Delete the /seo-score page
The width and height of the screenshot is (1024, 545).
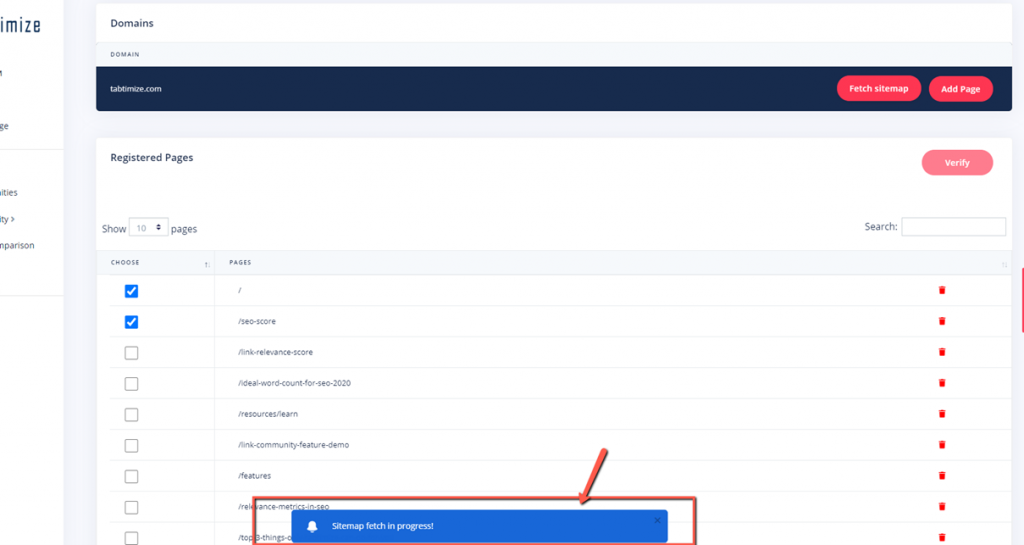click(942, 321)
